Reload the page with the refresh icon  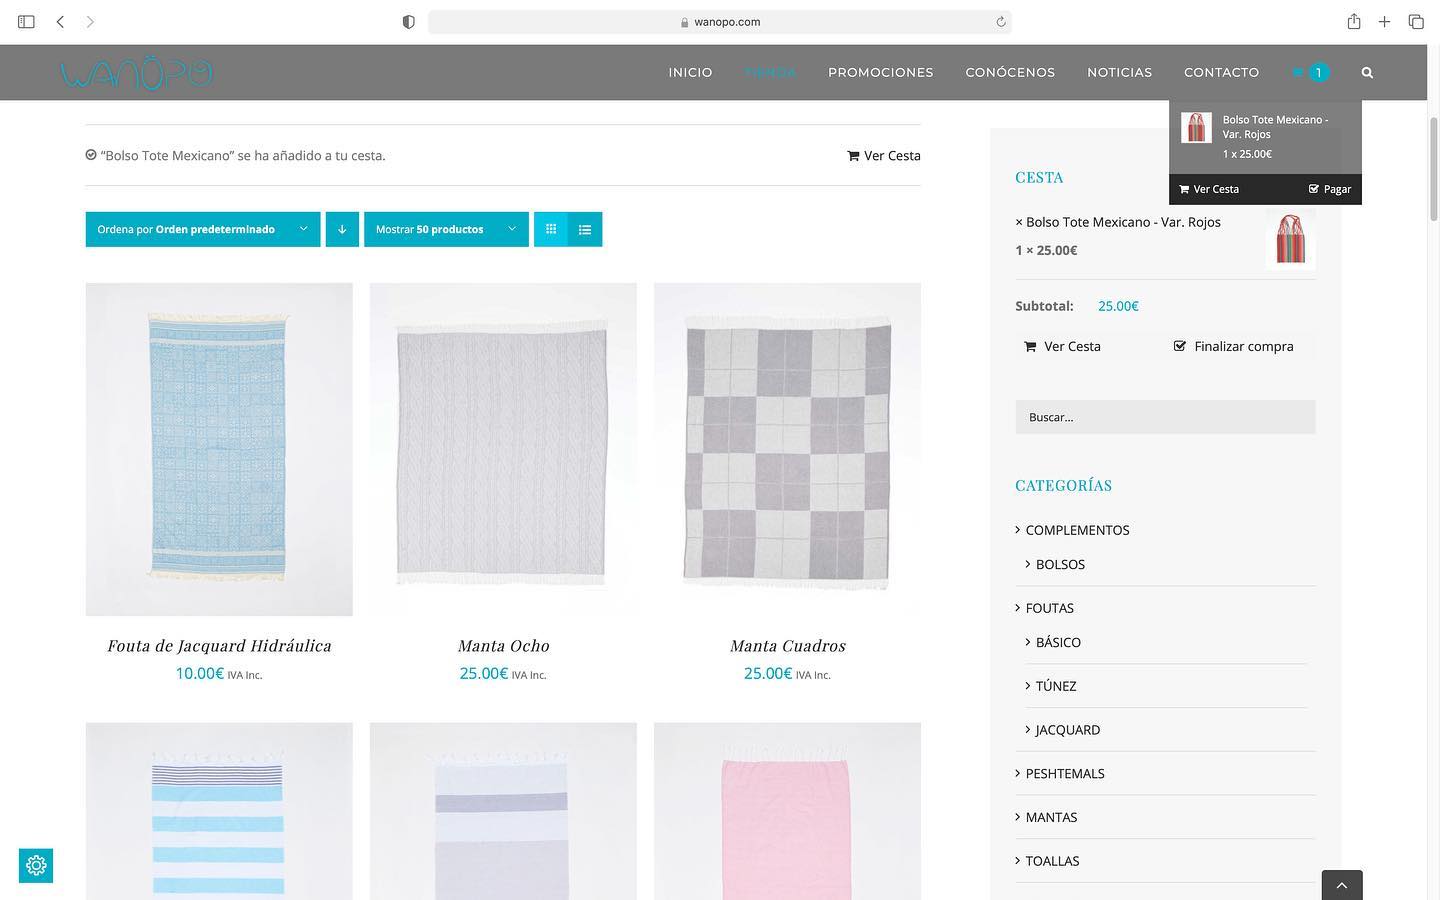[x=1000, y=22]
